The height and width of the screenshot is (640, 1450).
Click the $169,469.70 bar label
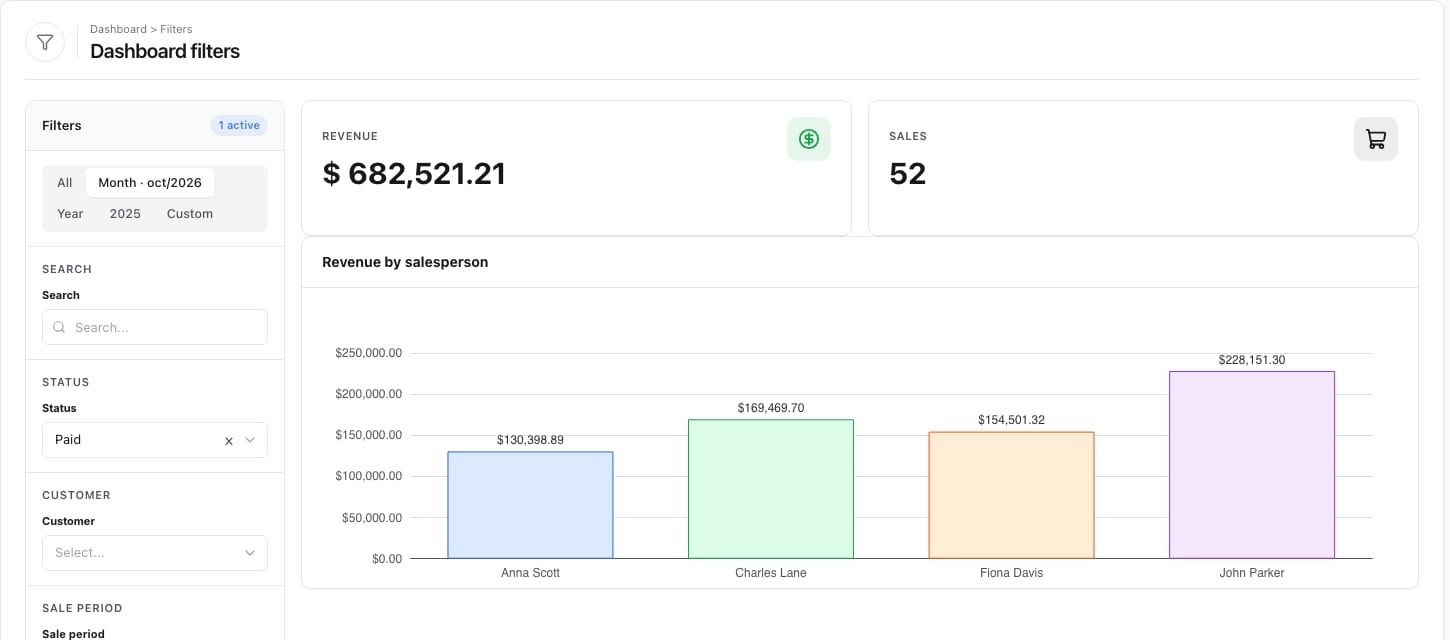point(771,408)
